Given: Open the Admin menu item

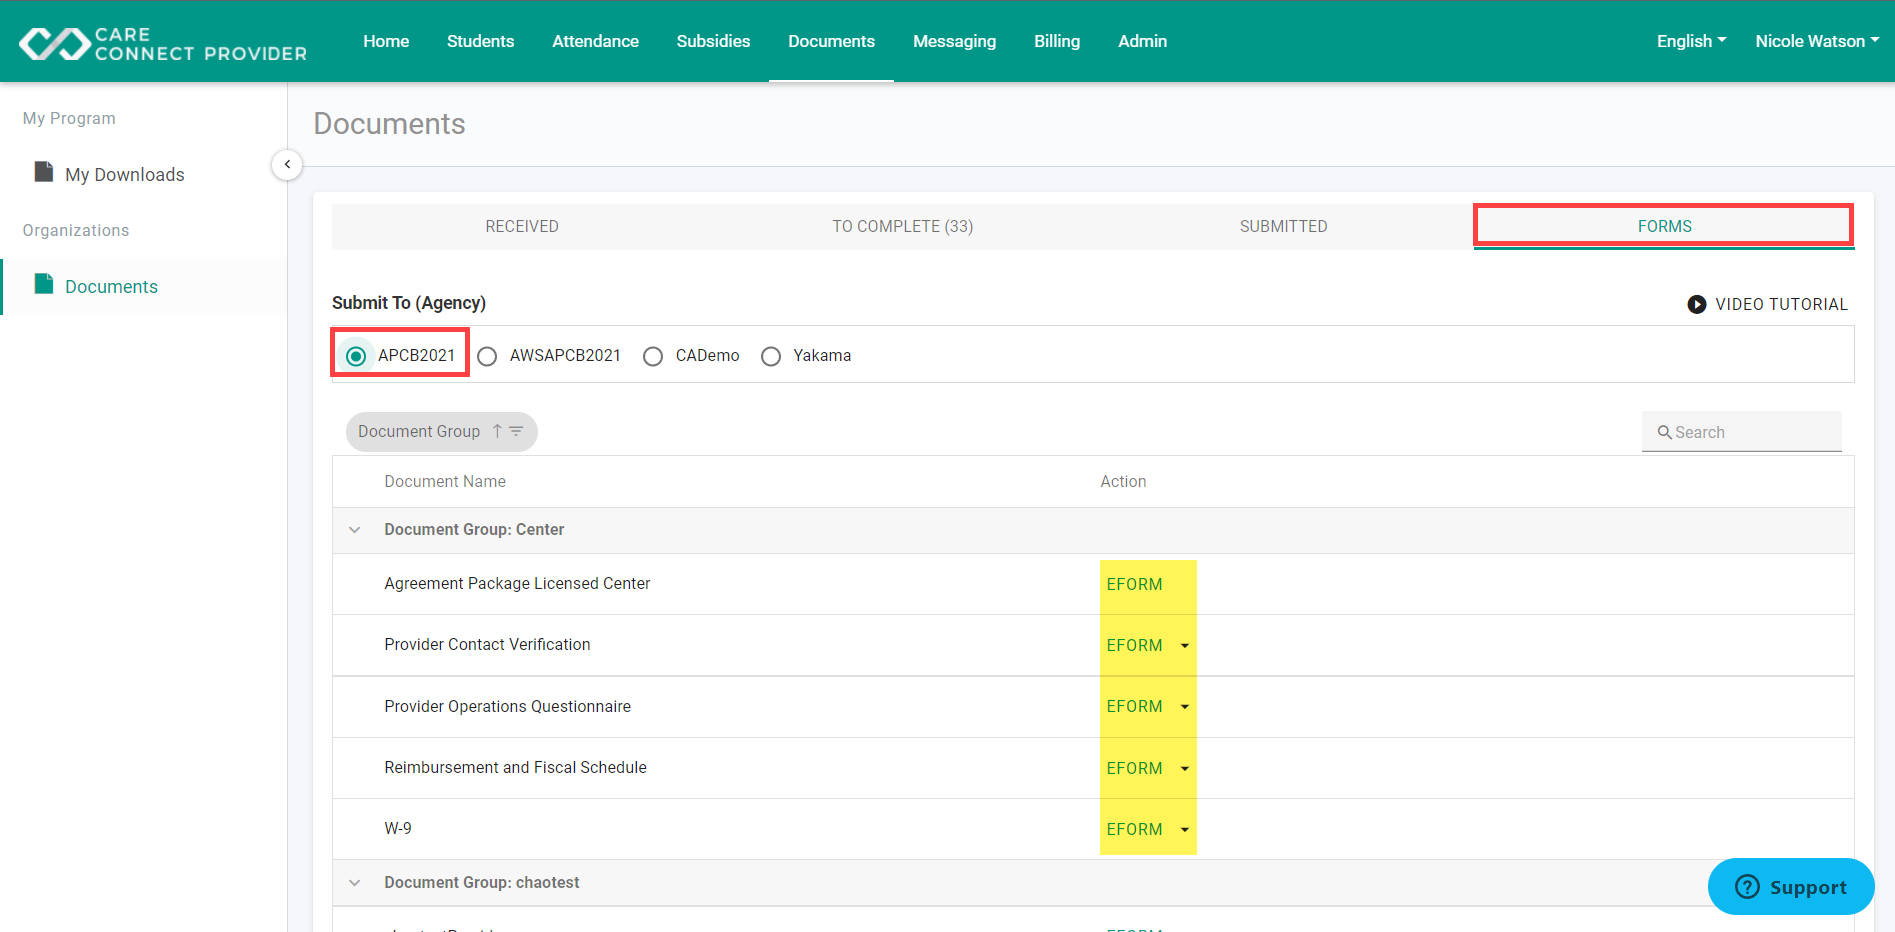Looking at the screenshot, I should click(x=1142, y=41).
